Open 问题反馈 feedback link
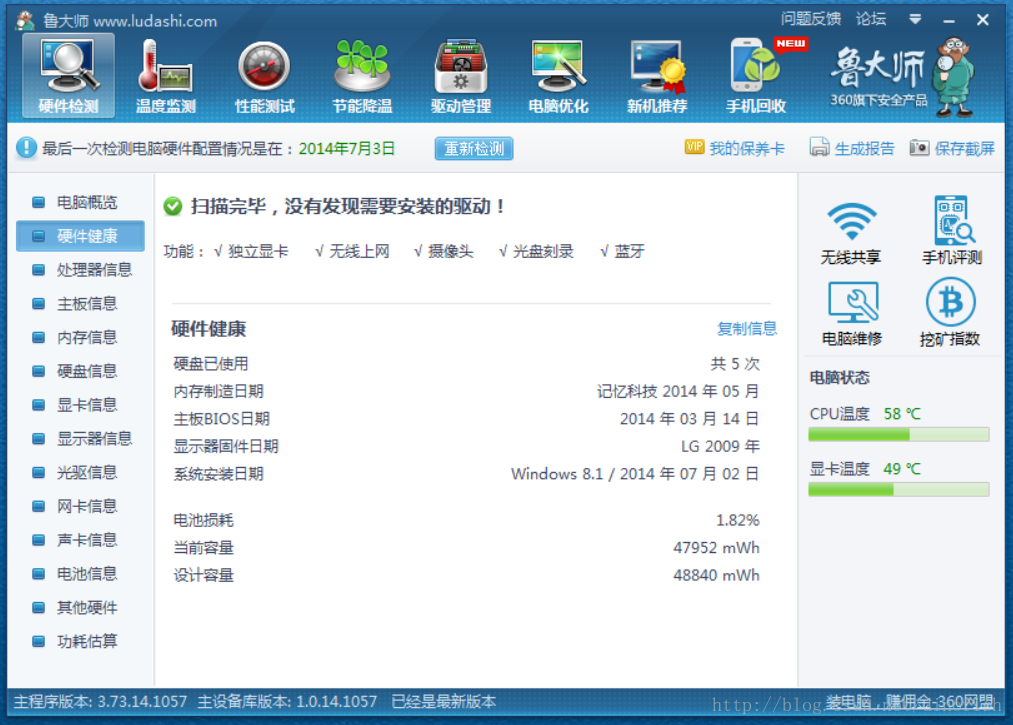 (x=811, y=19)
